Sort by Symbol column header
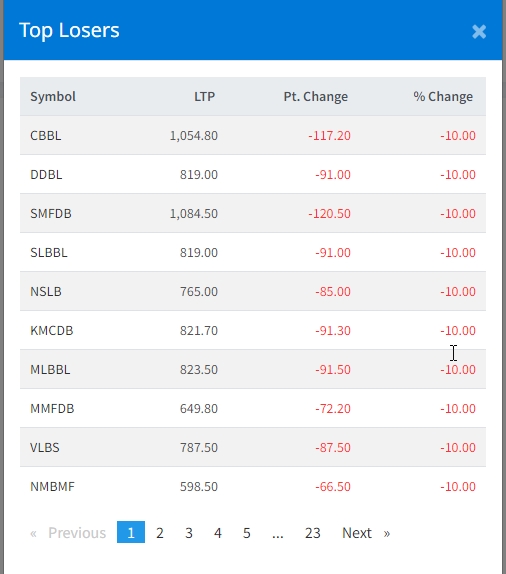This screenshot has height=574, width=506. pyautogui.click(x=53, y=97)
